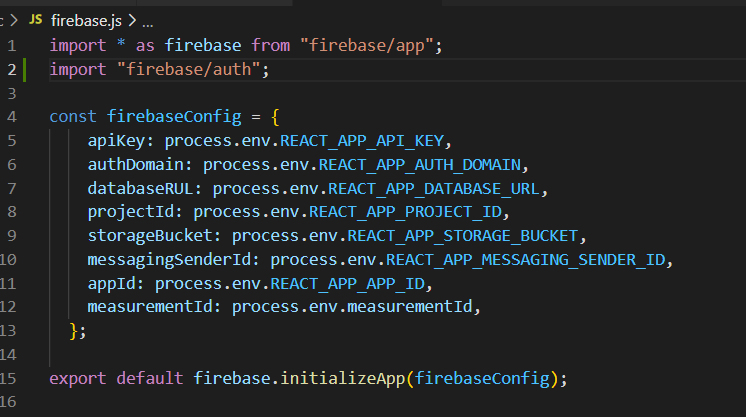Image resolution: width=746 pixels, height=417 pixels.
Task: Click the authDomain property name
Action: tap(136, 164)
